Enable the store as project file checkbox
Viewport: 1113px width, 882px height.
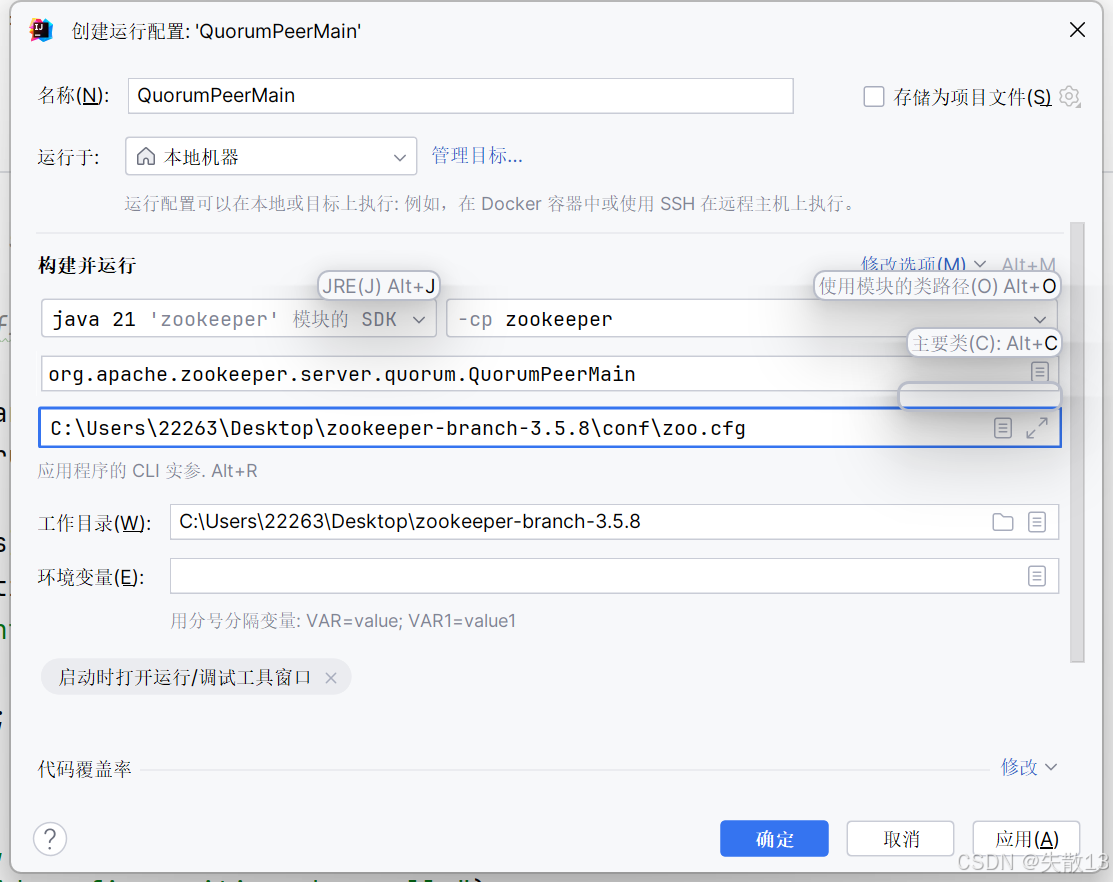point(873,97)
